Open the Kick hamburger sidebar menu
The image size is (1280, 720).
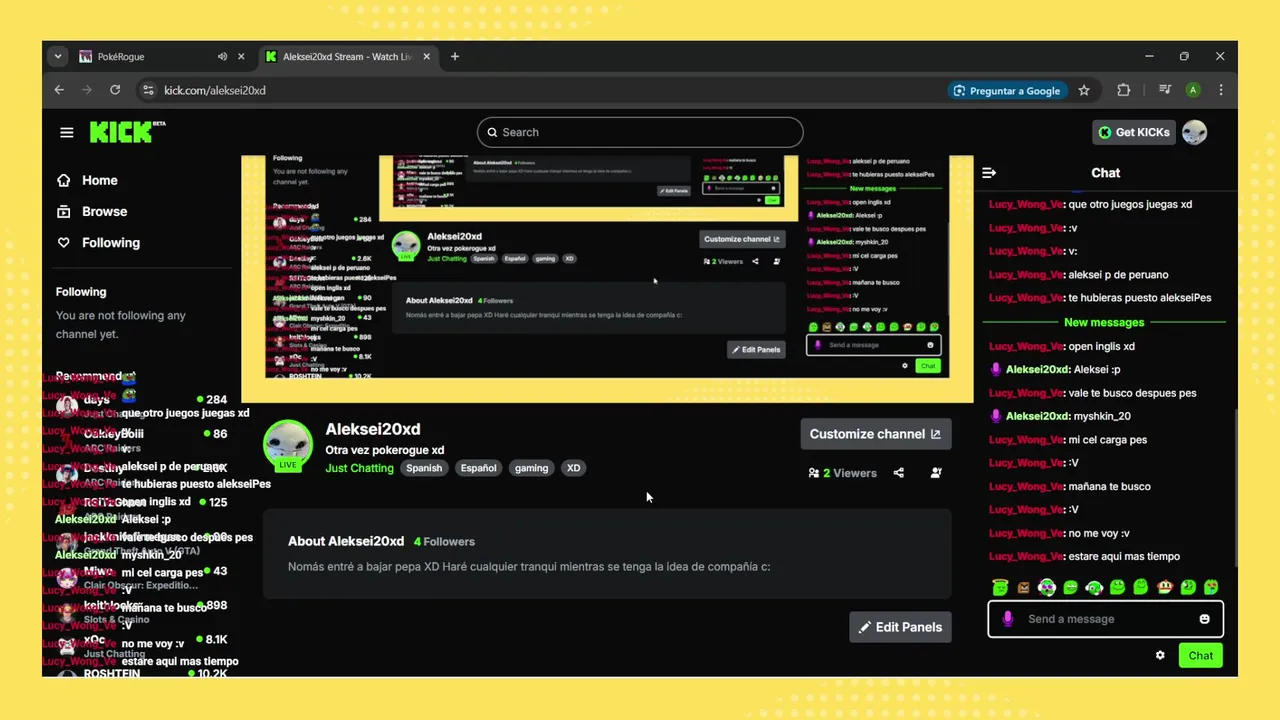click(66, 132)
